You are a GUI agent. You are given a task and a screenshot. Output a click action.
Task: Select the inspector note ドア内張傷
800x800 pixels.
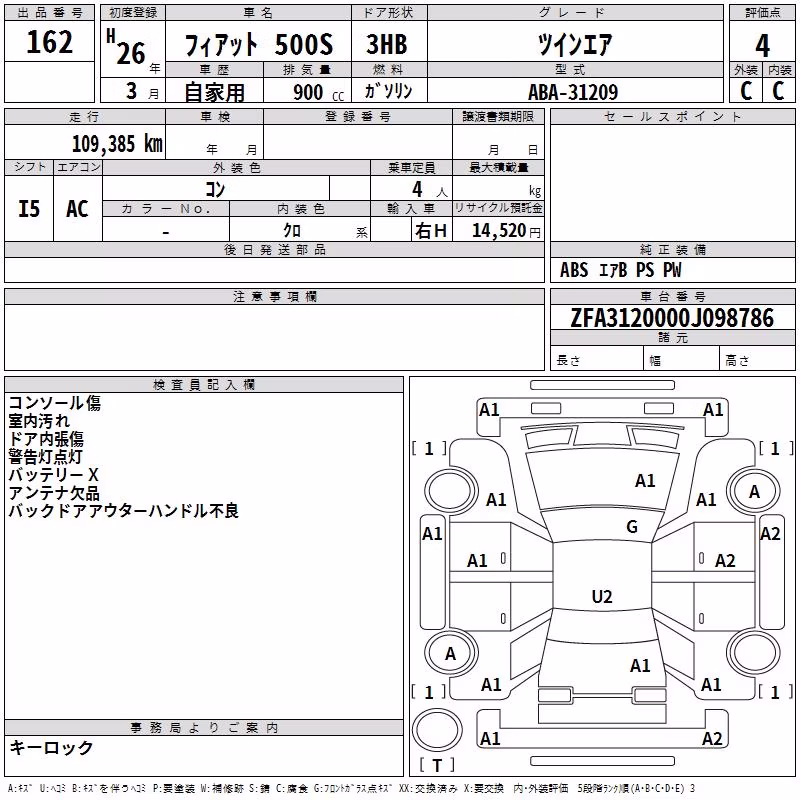pyautogui.click(x=46, y=439)
